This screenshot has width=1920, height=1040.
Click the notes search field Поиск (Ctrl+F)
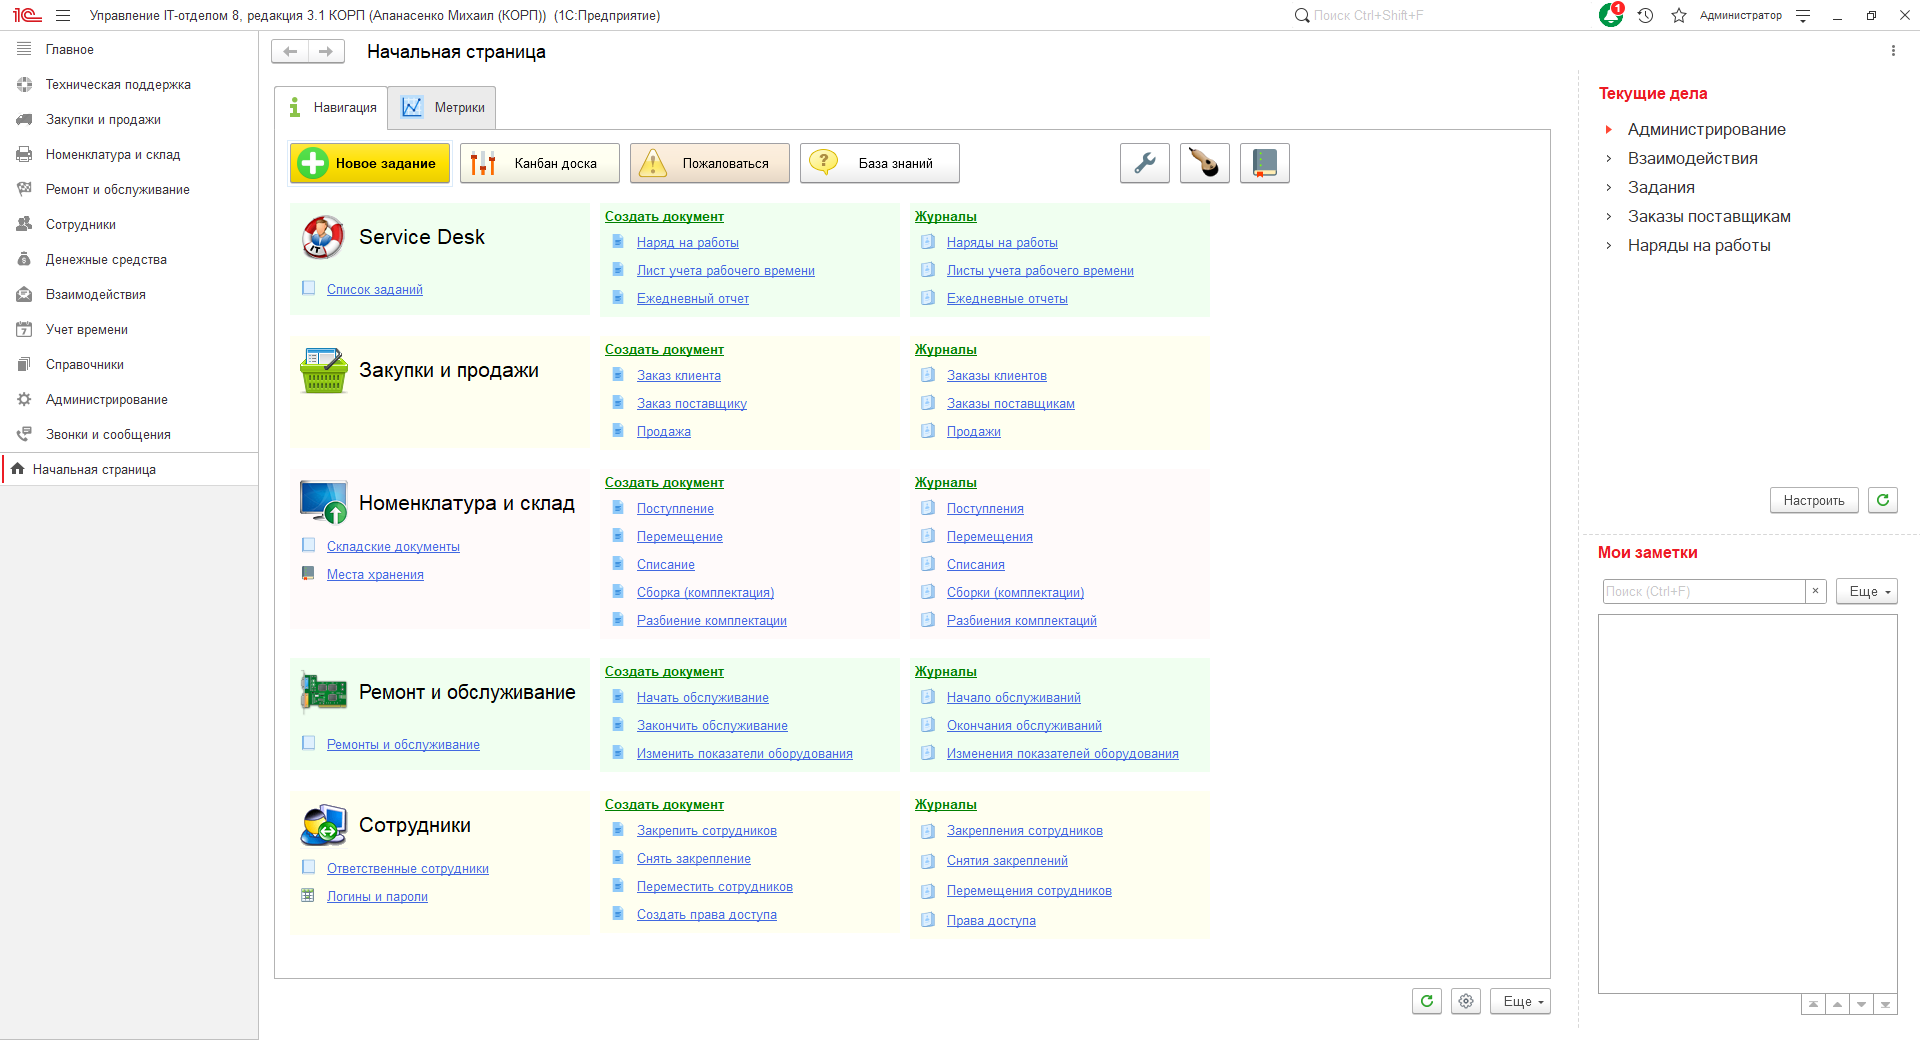coord(1703,591)
